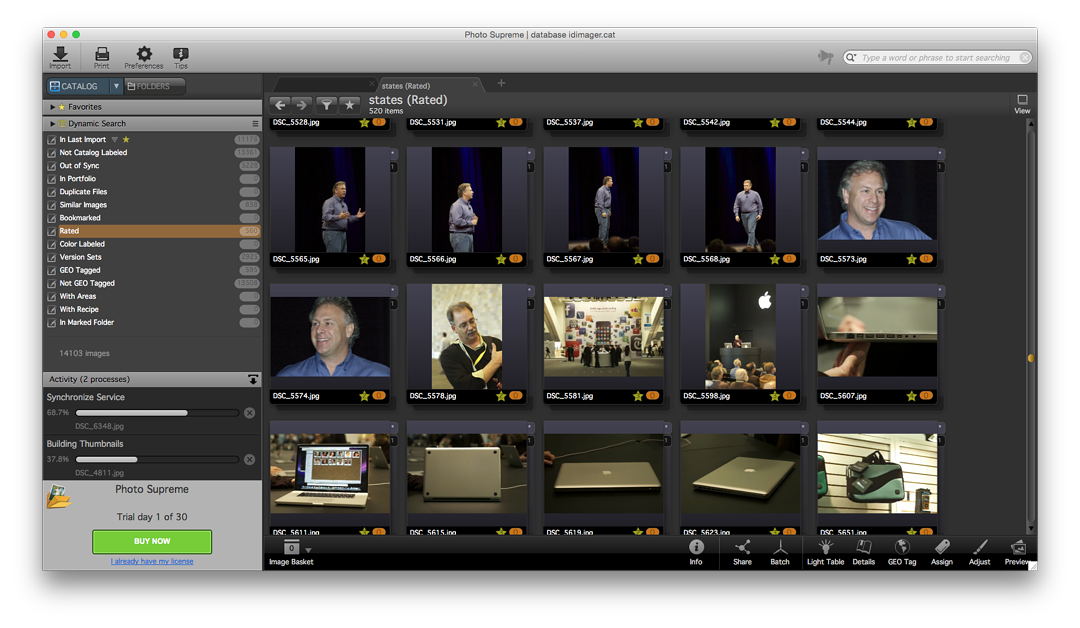Open the Adjust tool

point(979,552)
